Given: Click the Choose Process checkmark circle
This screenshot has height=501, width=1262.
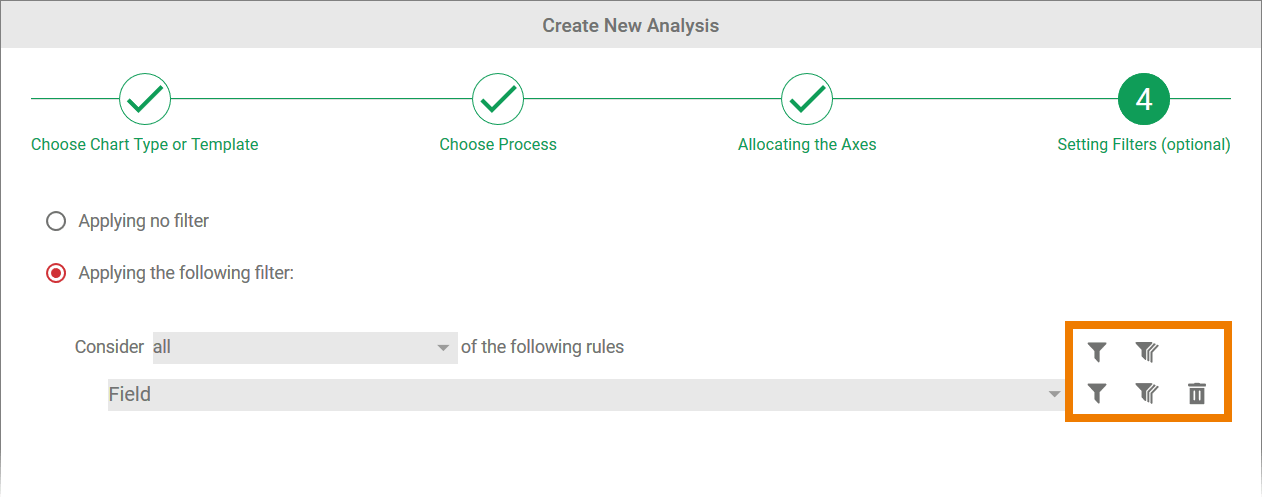Looking at the screenshot, I should (498, 98).
